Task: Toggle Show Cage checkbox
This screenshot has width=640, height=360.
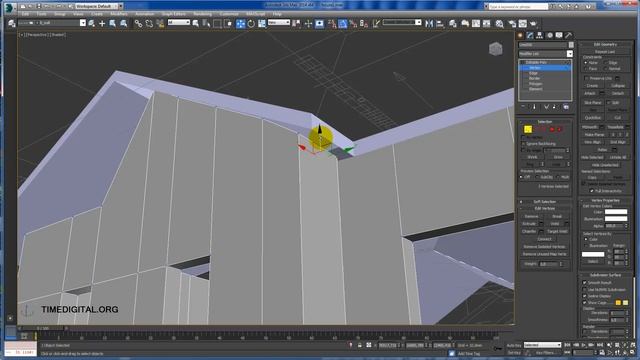Action: tap(584, 303)
